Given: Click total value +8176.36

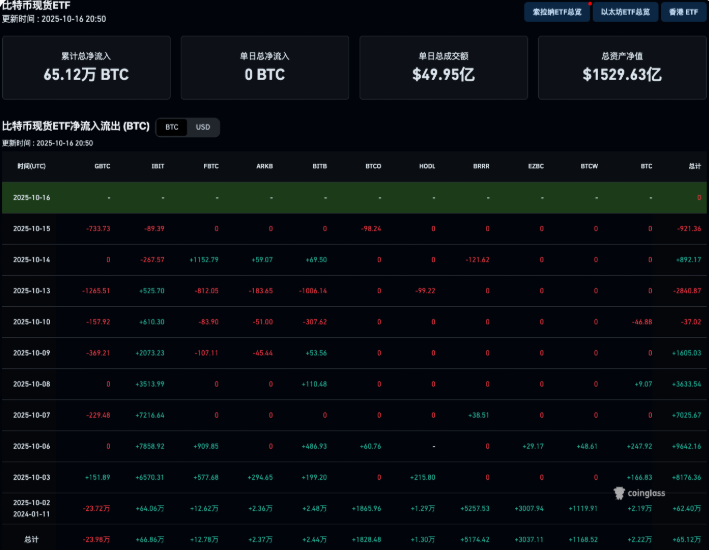Looking at the screenshot, I should pyautogui.click(x=687, y=478).
